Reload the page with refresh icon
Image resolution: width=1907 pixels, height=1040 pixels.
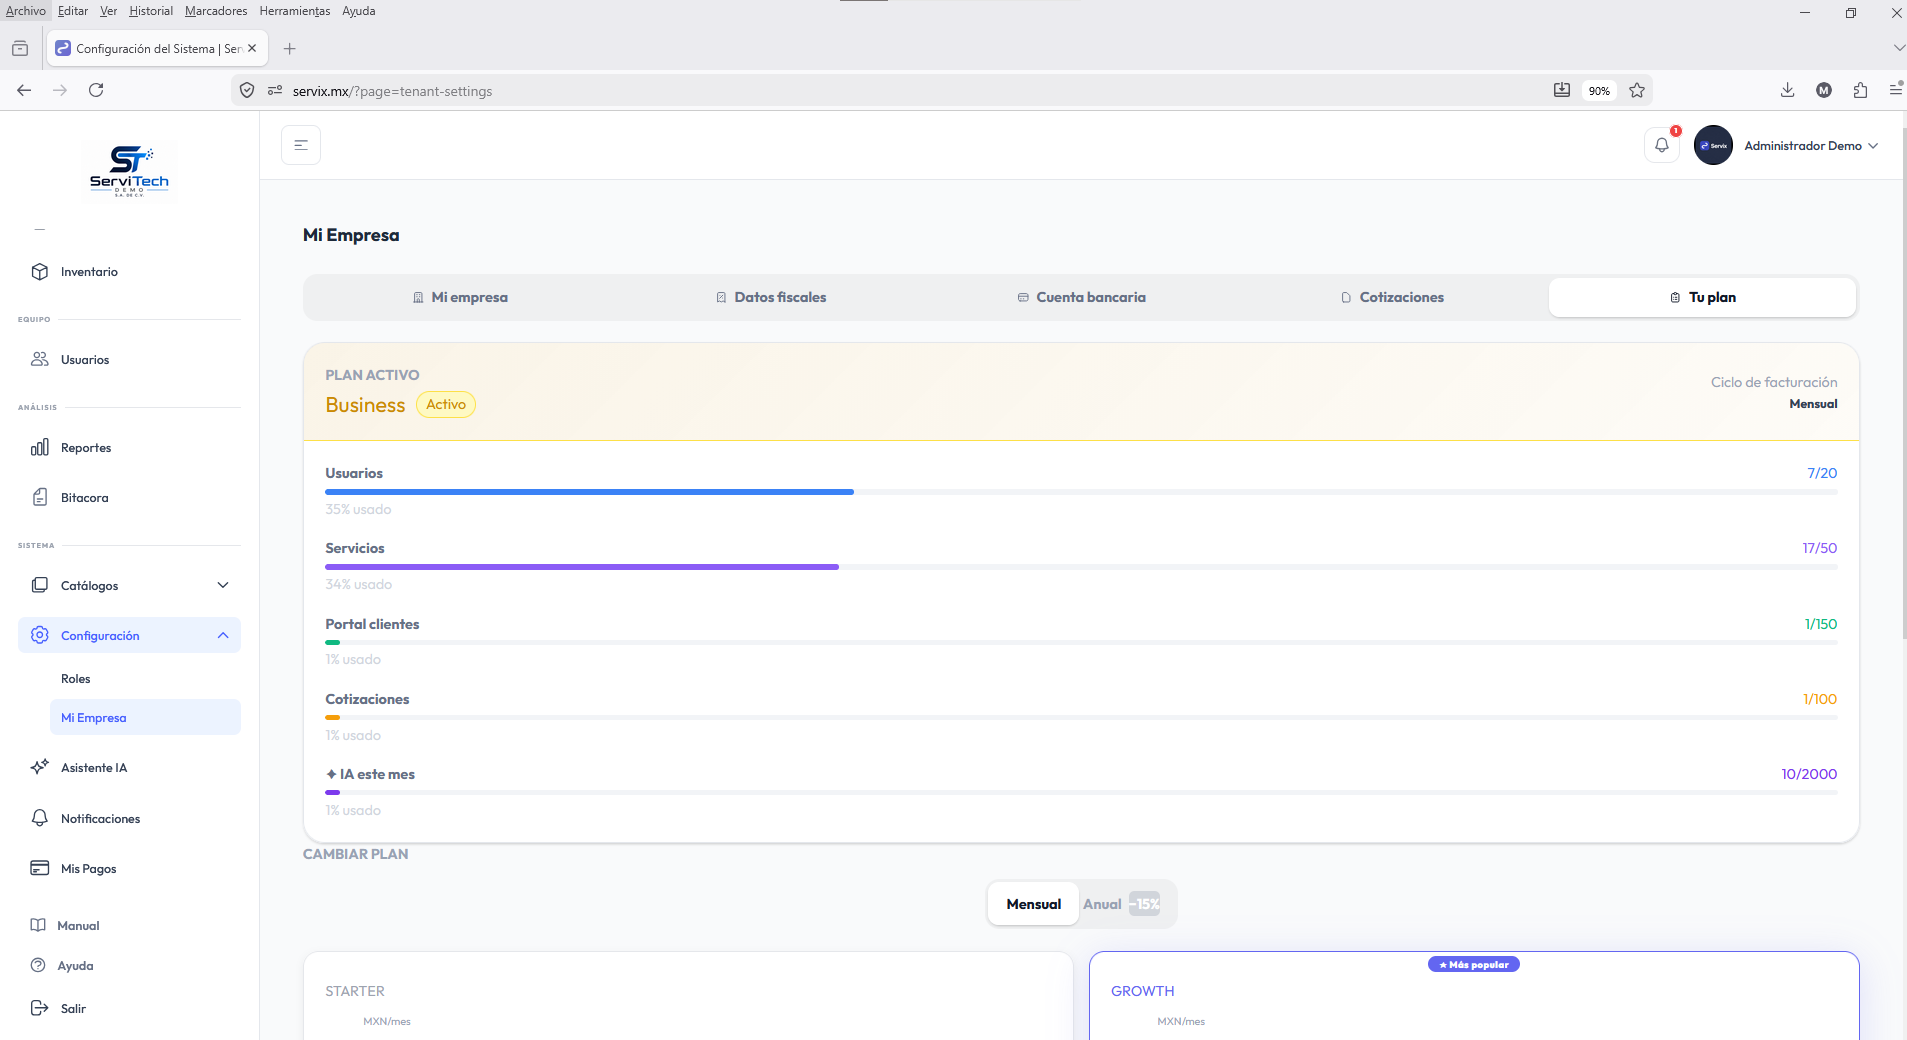(x=96, y=90)
